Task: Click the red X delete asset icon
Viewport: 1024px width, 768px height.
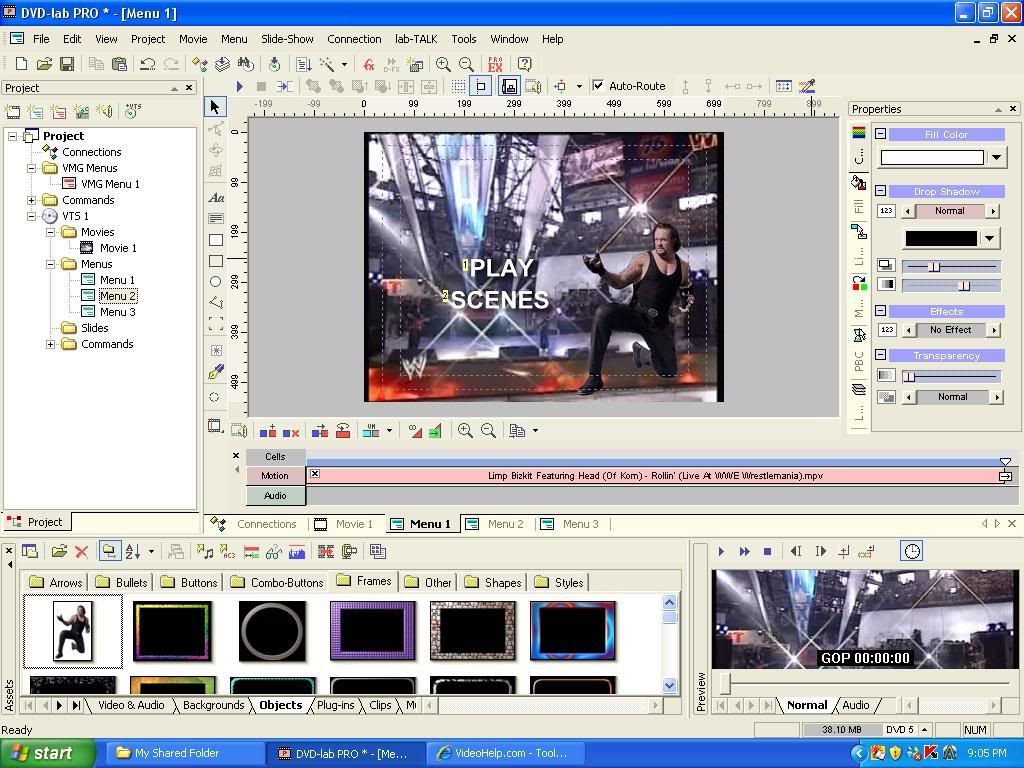Action: (x=82, y=552)
